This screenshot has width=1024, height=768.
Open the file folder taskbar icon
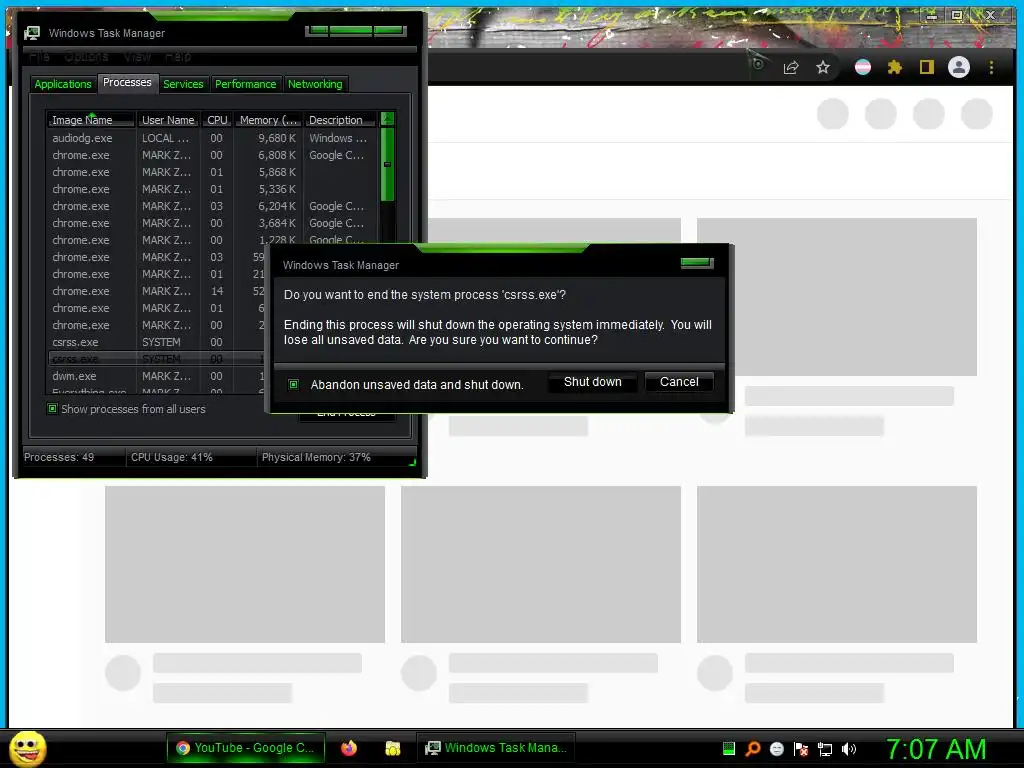(x=392, y=748)
